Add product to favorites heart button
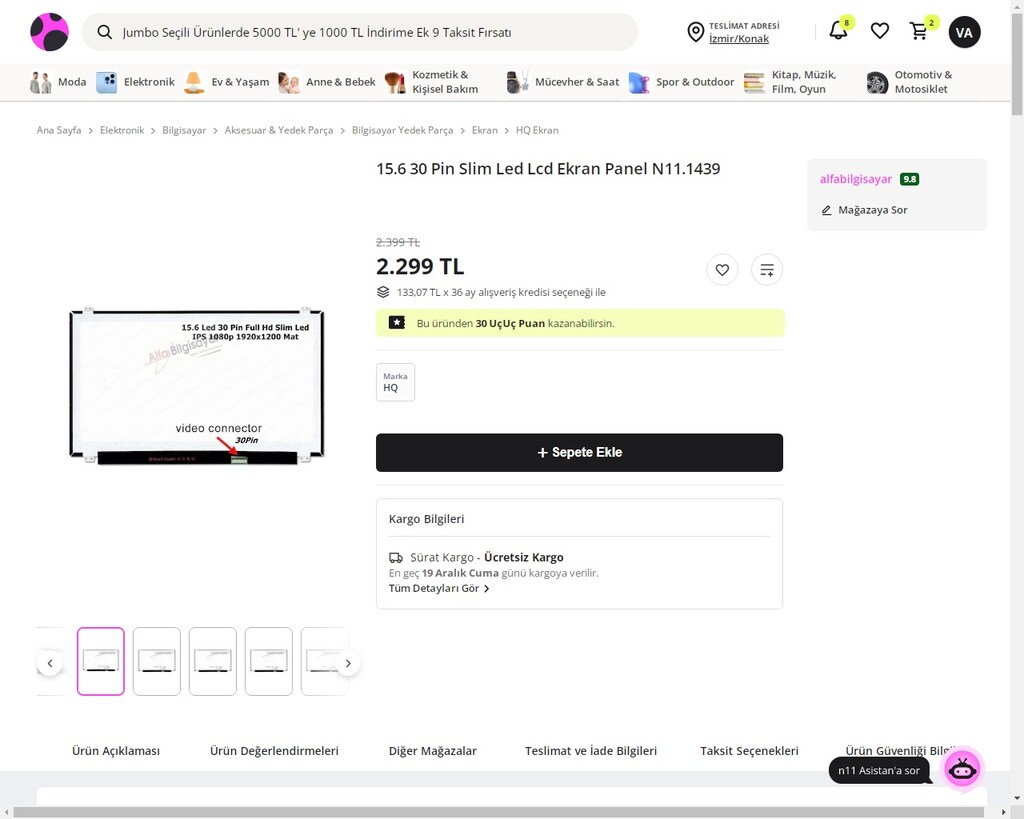 (x=722, y=270)
